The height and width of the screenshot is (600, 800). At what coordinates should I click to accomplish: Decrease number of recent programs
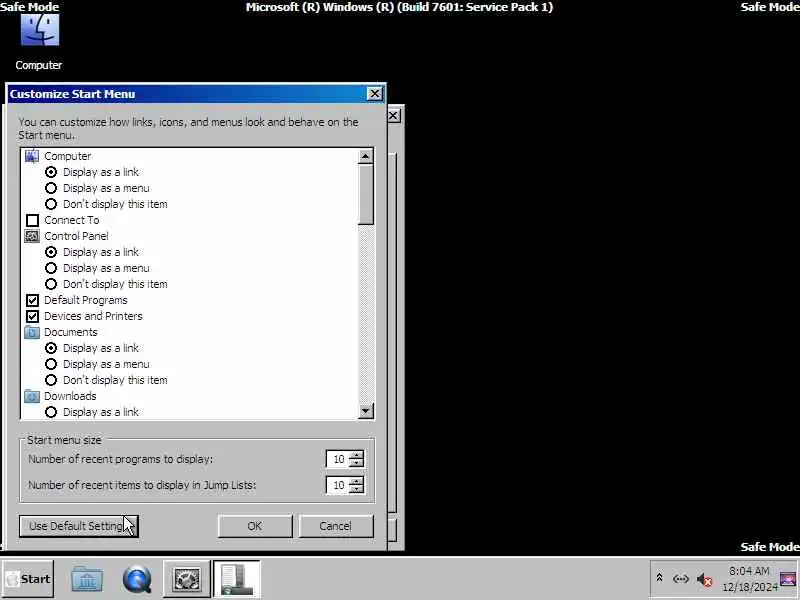point(357,463)
